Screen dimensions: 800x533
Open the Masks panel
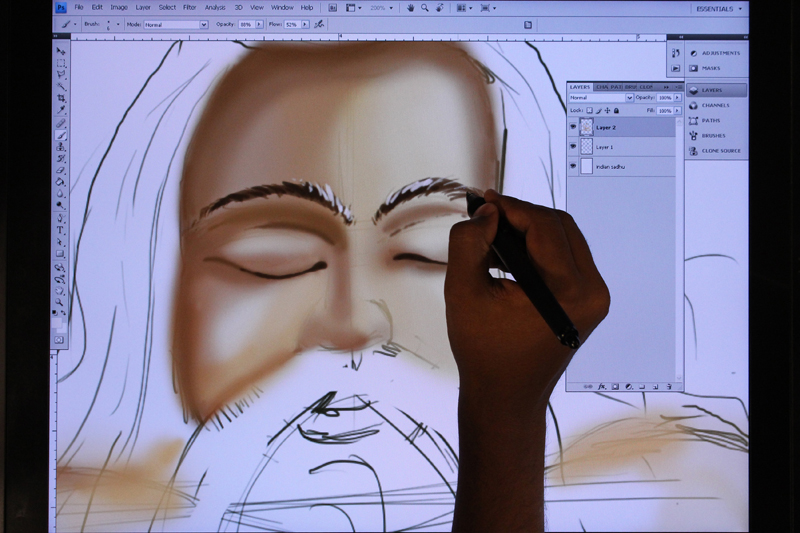click(x=710, y=68)
